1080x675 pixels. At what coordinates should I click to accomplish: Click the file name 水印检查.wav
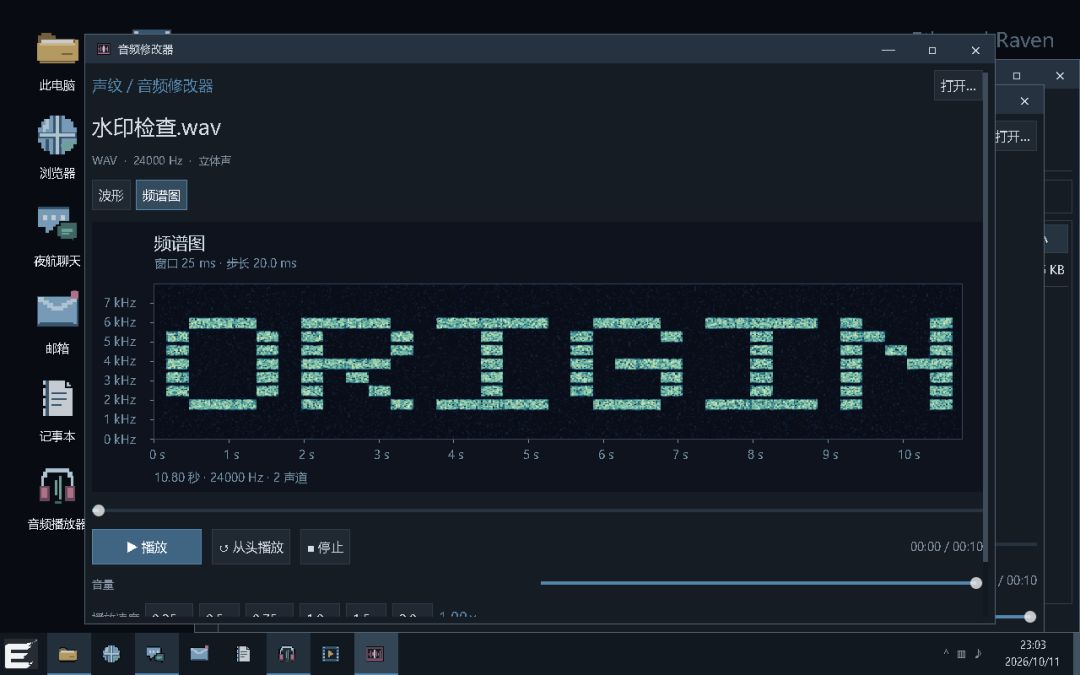tap(156, 127)
